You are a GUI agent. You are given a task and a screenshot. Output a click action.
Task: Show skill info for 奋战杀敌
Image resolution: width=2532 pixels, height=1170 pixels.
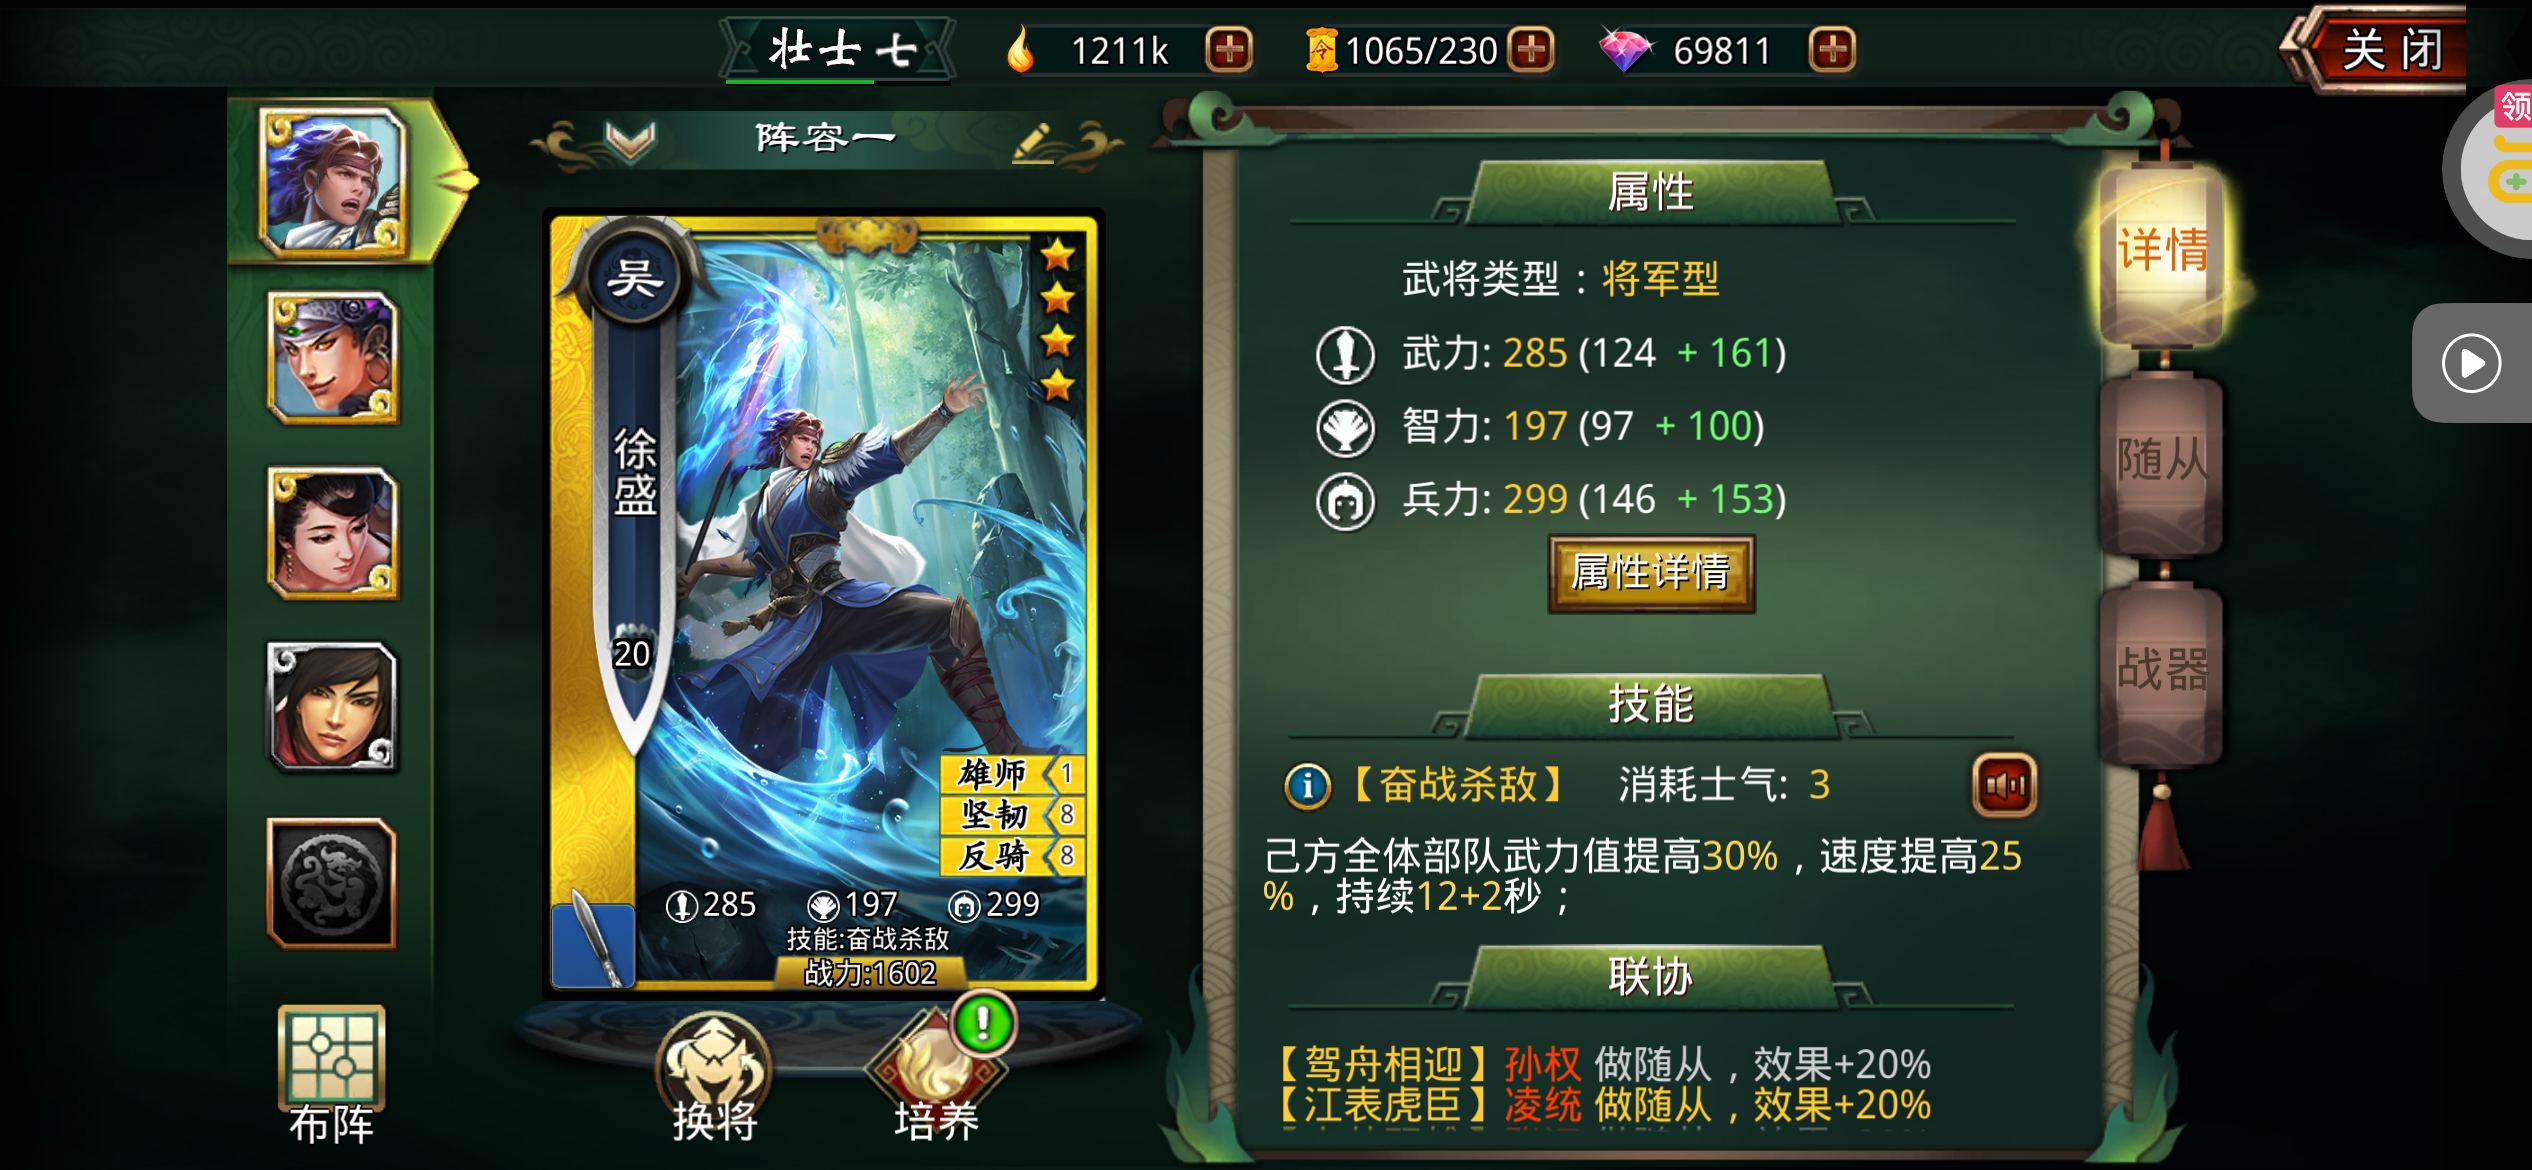click(x=1307, y=786)
